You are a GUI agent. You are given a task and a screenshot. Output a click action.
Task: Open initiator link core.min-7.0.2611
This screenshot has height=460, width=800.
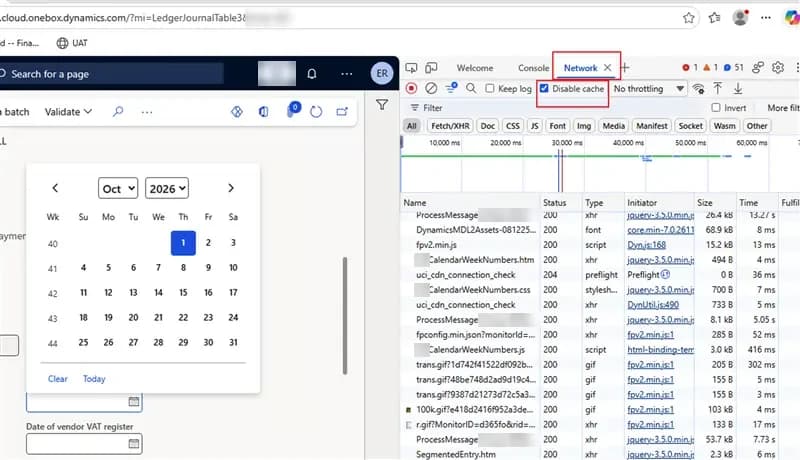click(661, 230)
